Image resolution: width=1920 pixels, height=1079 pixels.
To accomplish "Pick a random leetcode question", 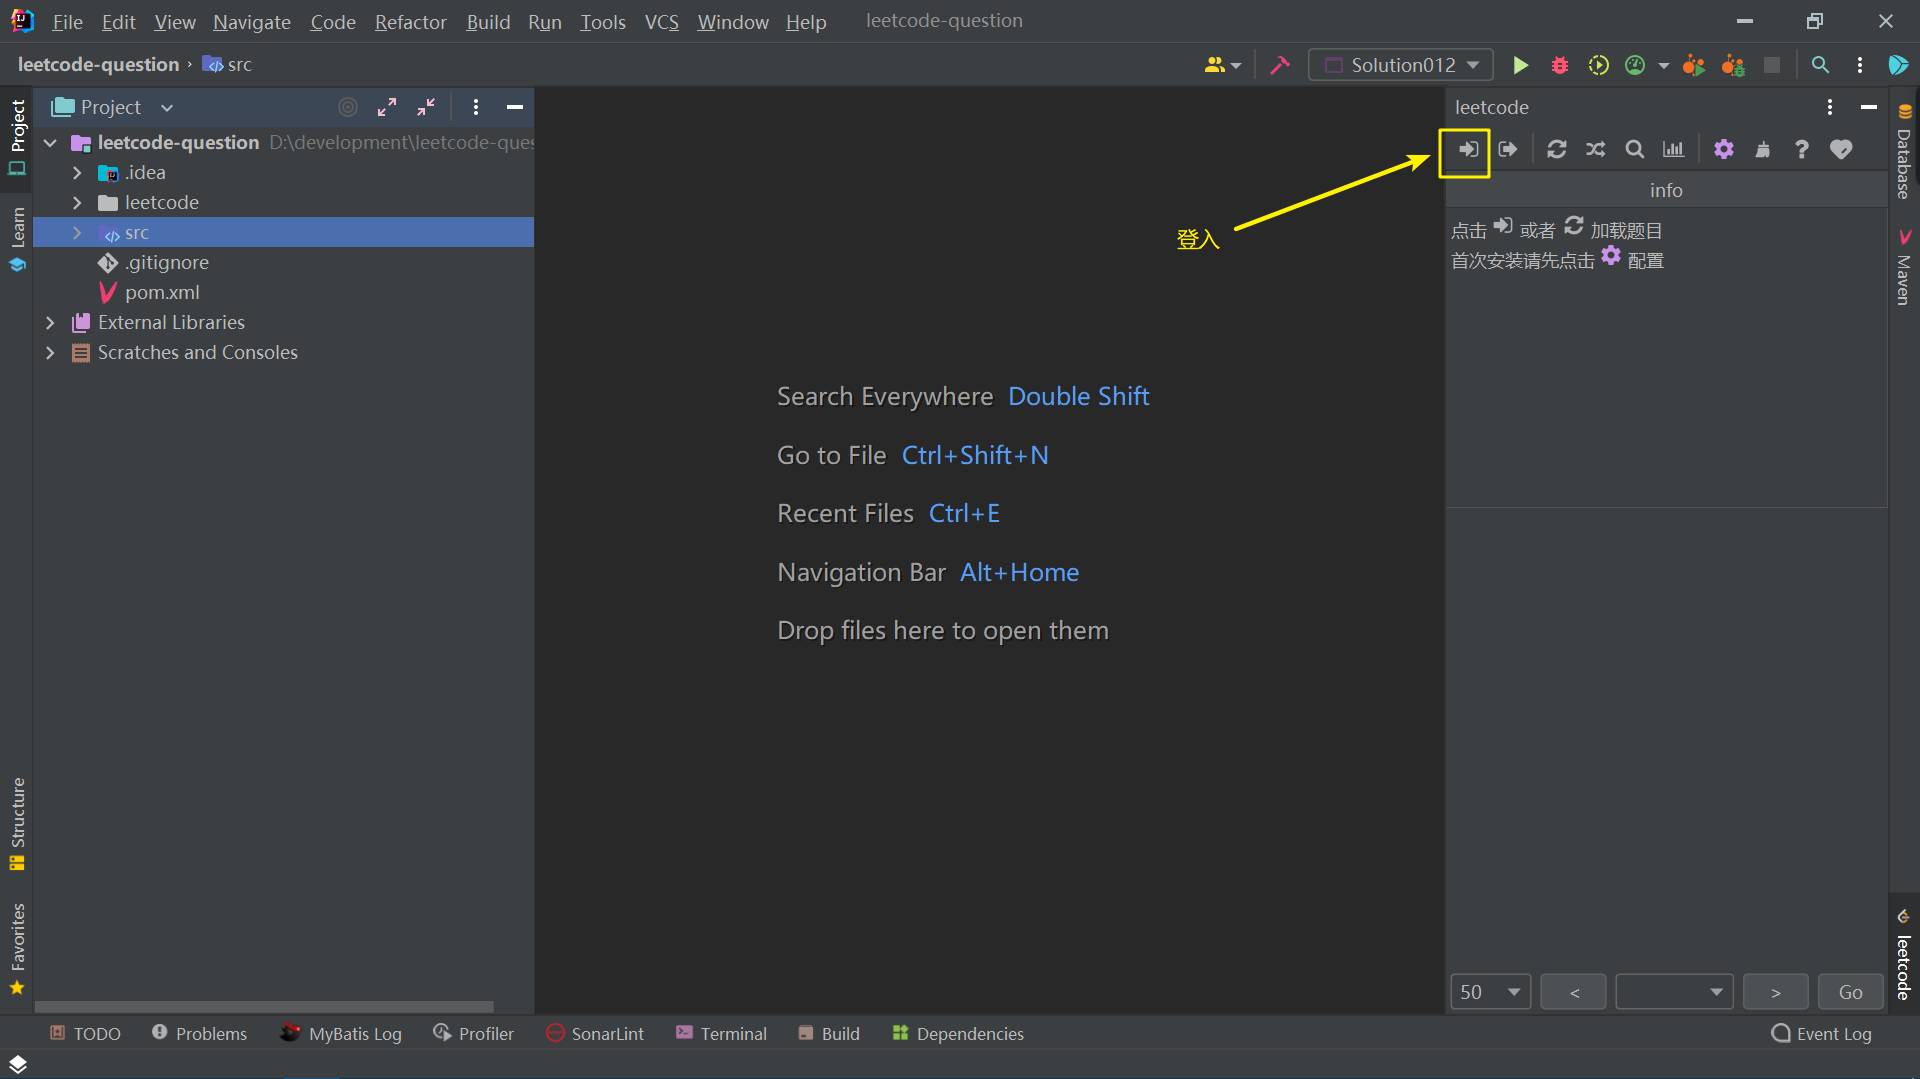I will pyautogui.click(x=1596, y=149).
